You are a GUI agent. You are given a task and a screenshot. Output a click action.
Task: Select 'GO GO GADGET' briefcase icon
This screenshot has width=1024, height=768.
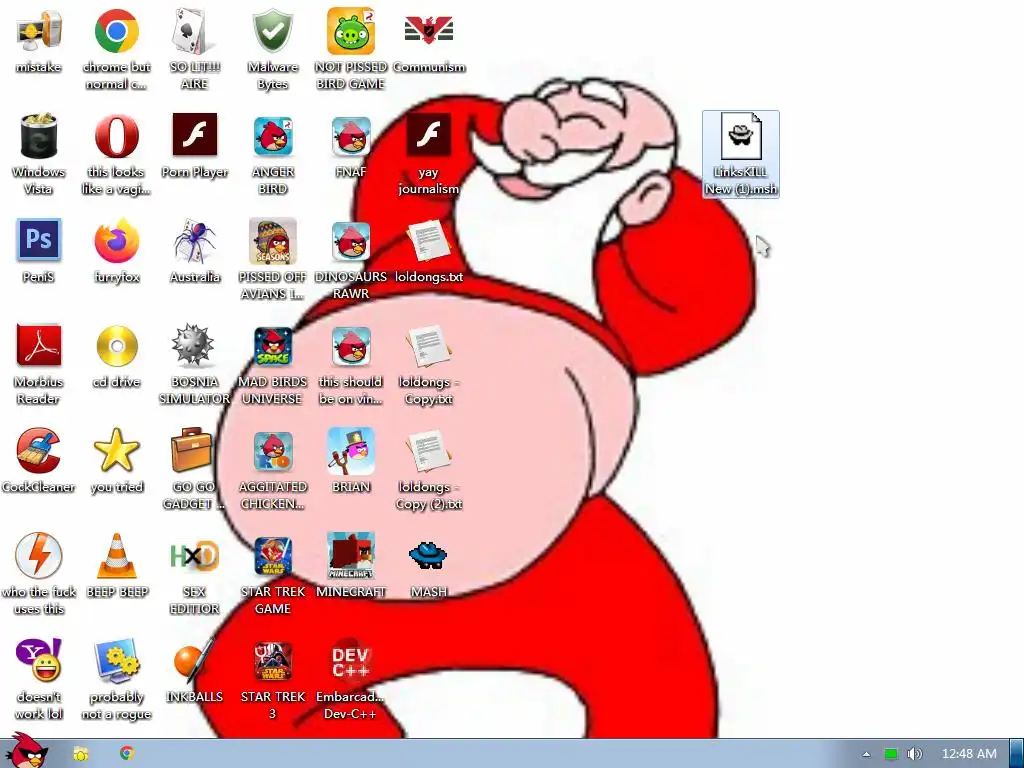(x=193, y=451)
